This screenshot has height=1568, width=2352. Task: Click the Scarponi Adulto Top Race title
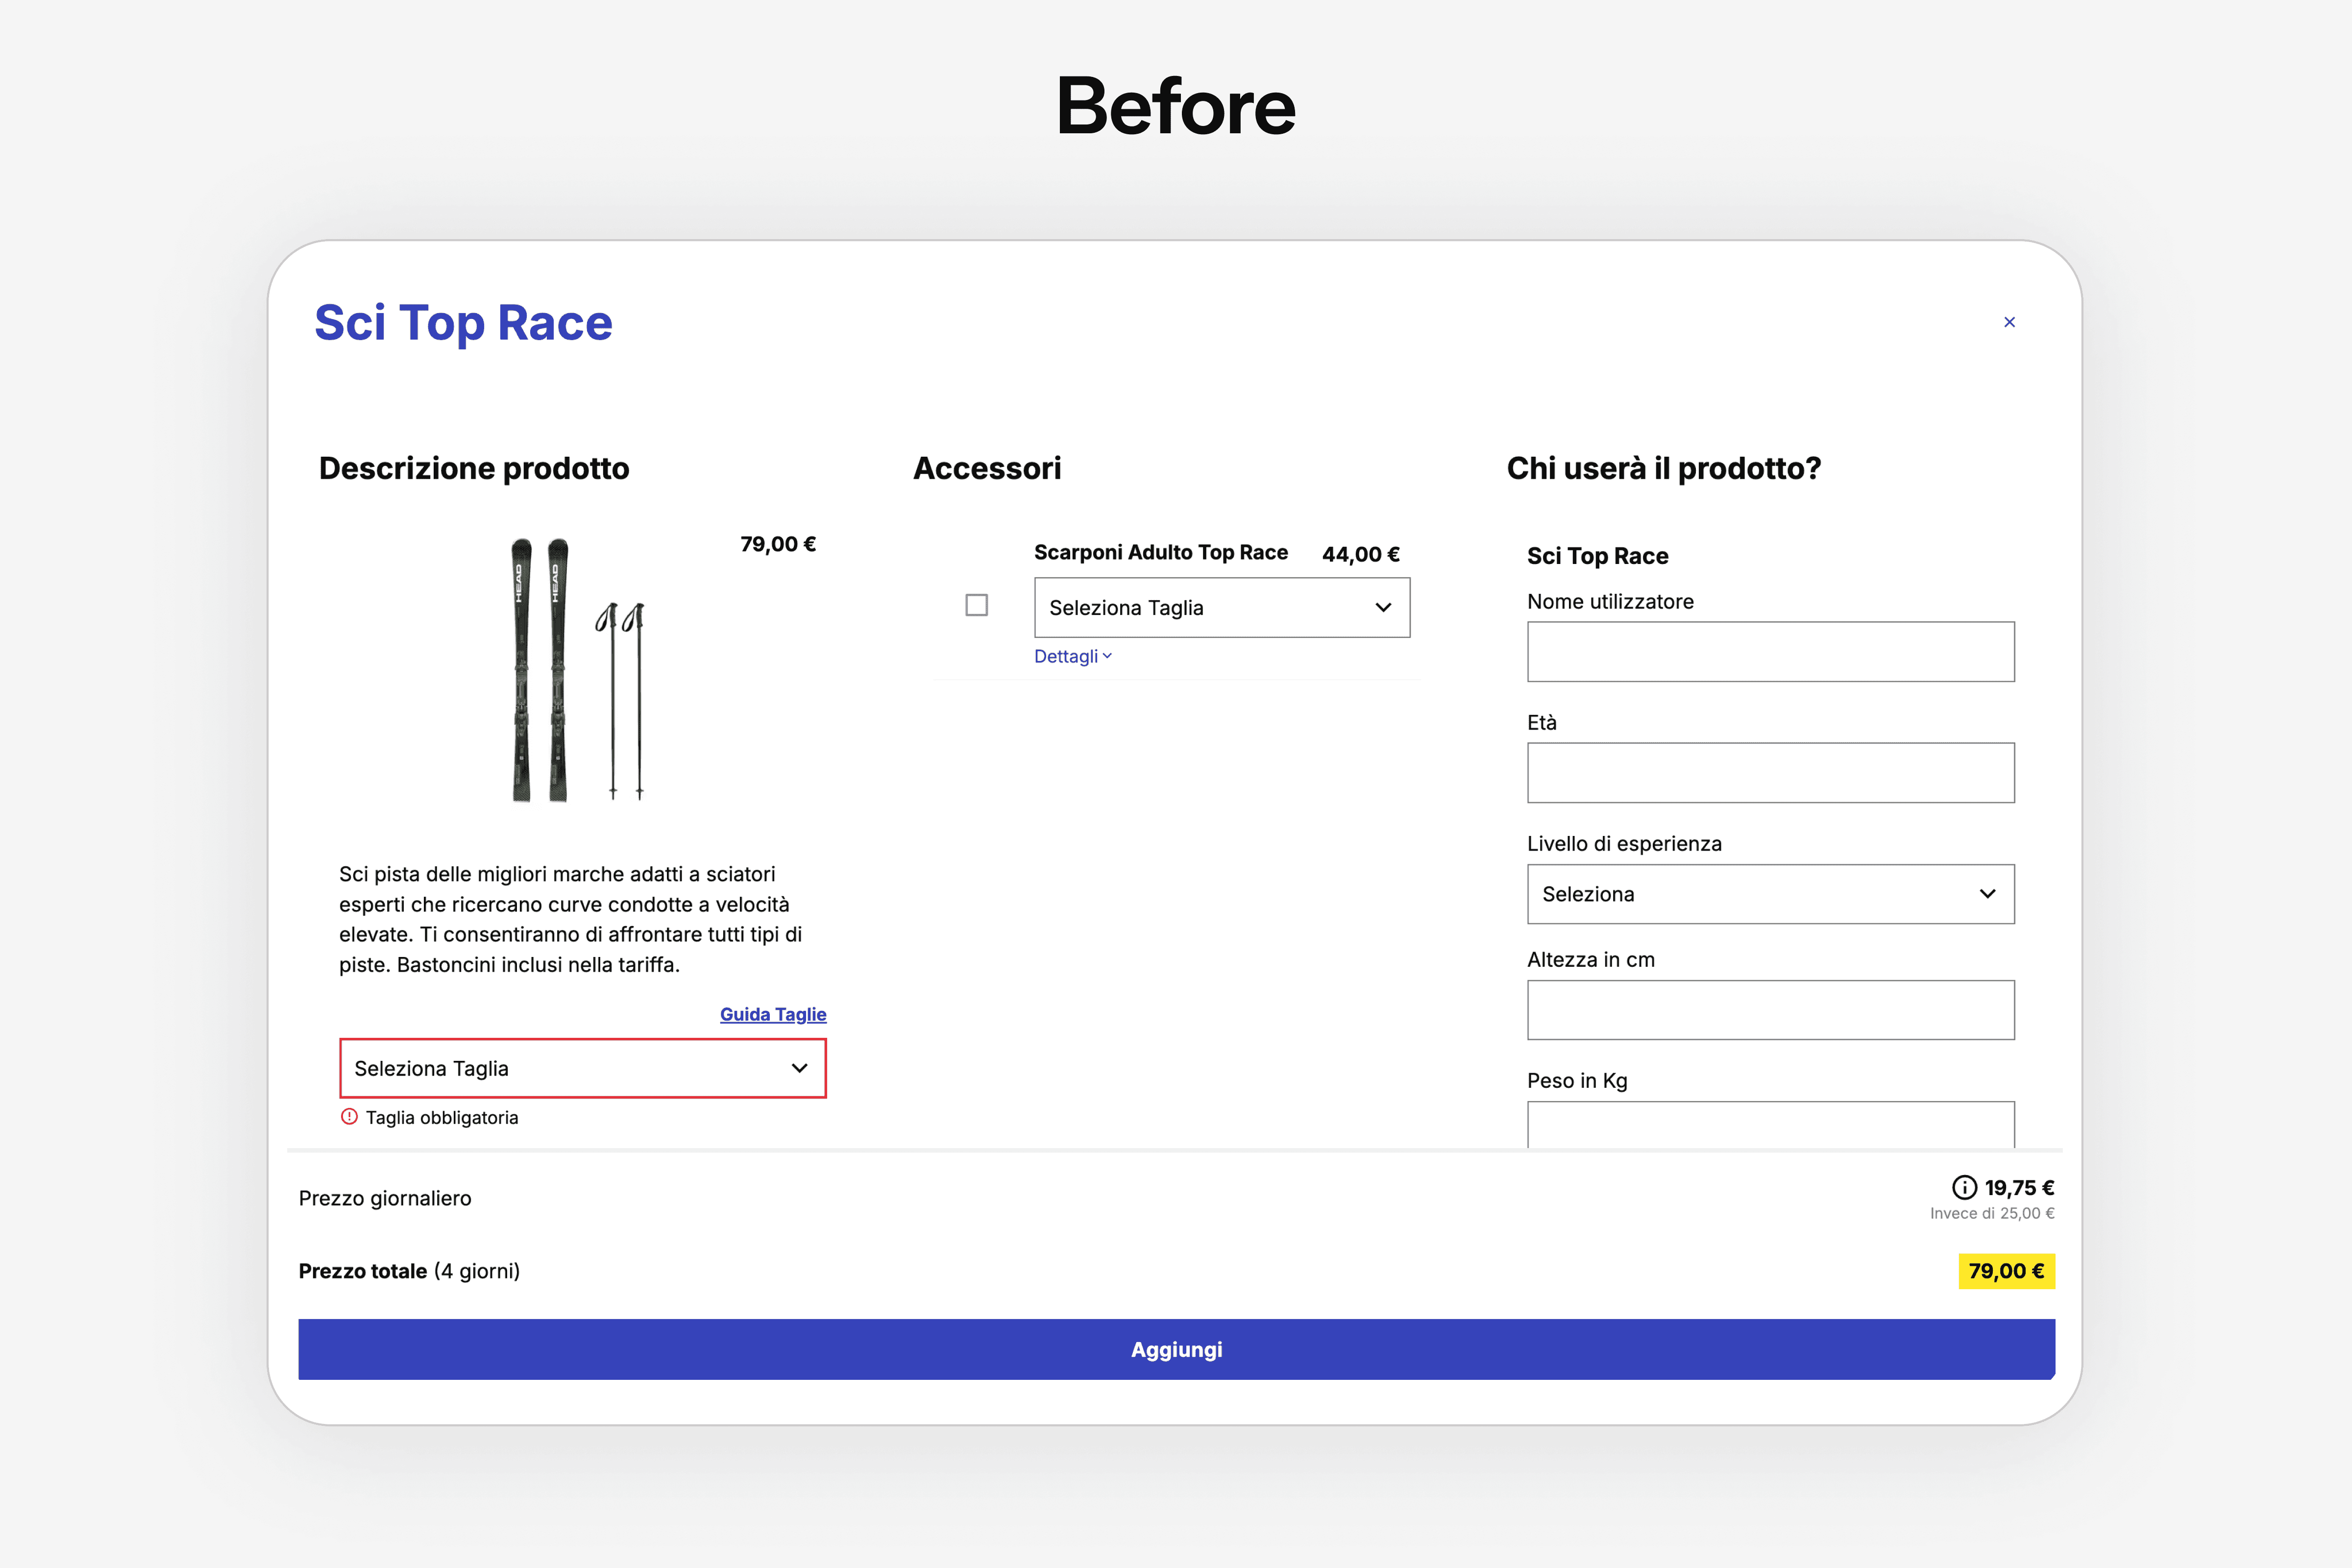tap(1160, 552)
